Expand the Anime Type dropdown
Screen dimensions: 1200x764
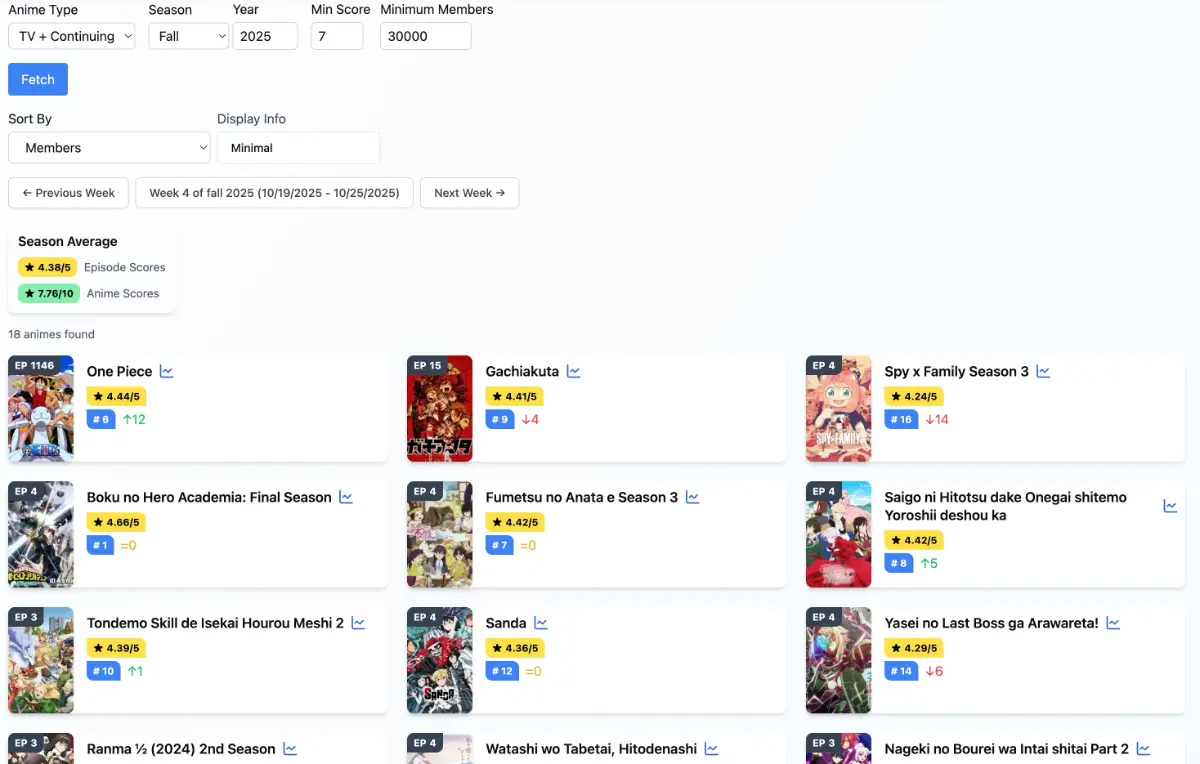pyautogui.click(x=72, y=36)
